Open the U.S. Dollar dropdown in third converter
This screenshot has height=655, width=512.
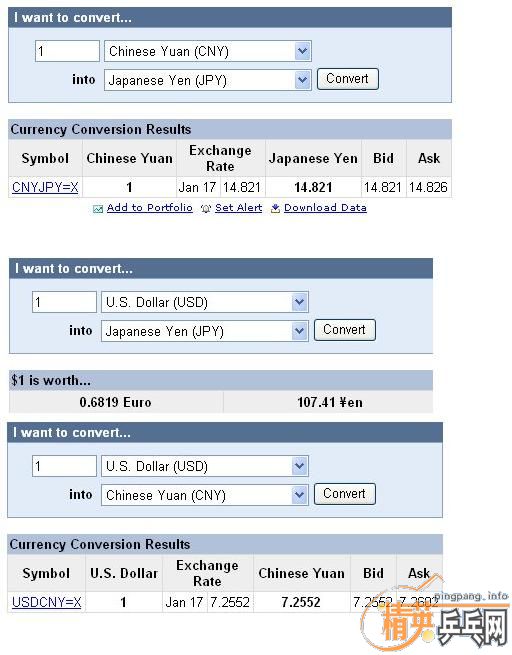click(205, 466)
